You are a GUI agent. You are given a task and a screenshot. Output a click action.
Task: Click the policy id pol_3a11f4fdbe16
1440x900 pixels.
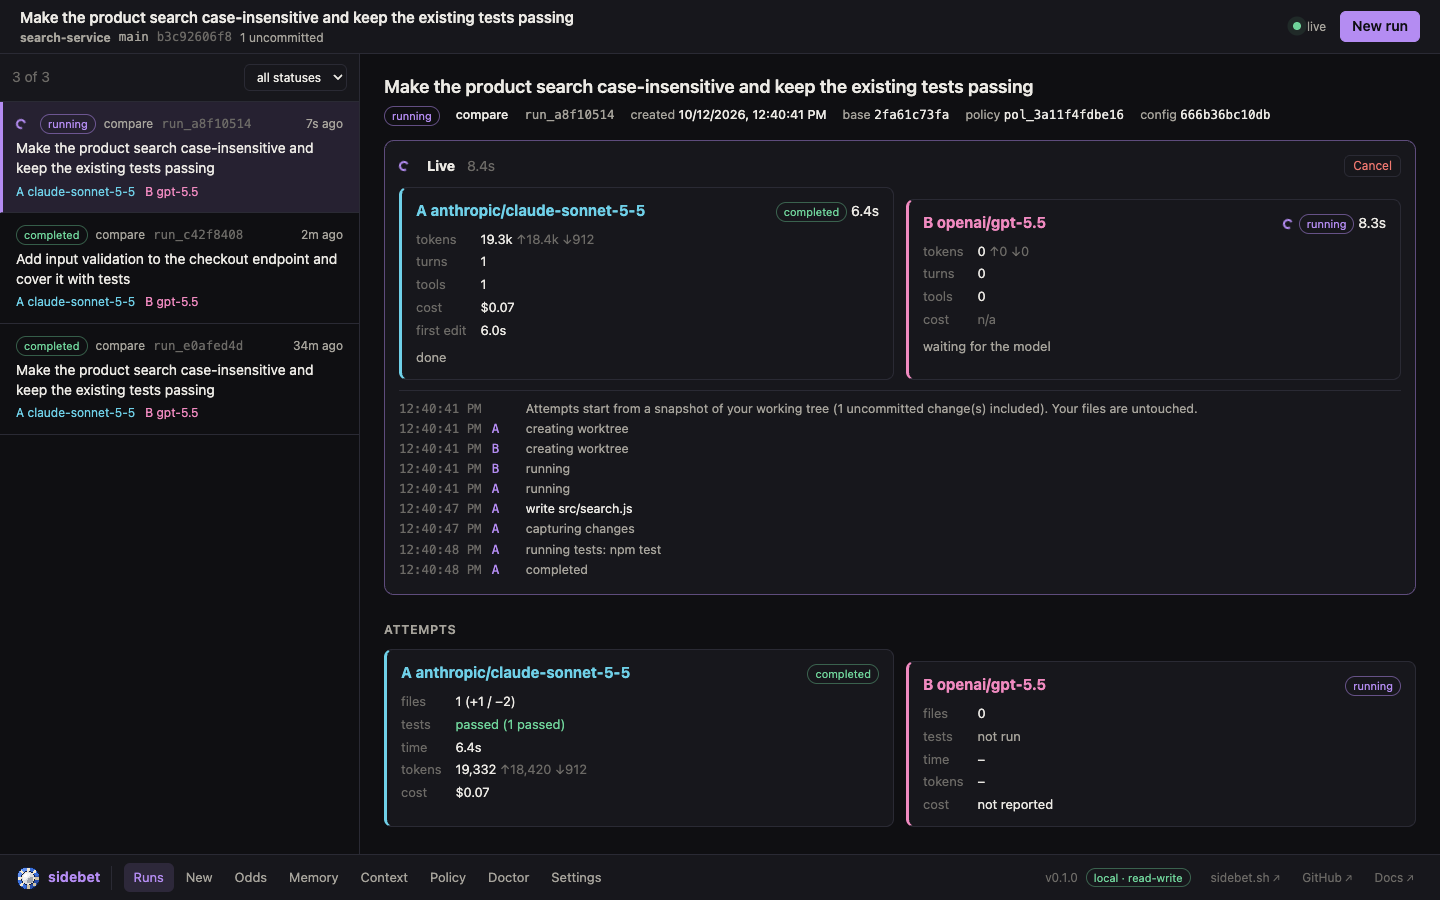coord(1064,115)
